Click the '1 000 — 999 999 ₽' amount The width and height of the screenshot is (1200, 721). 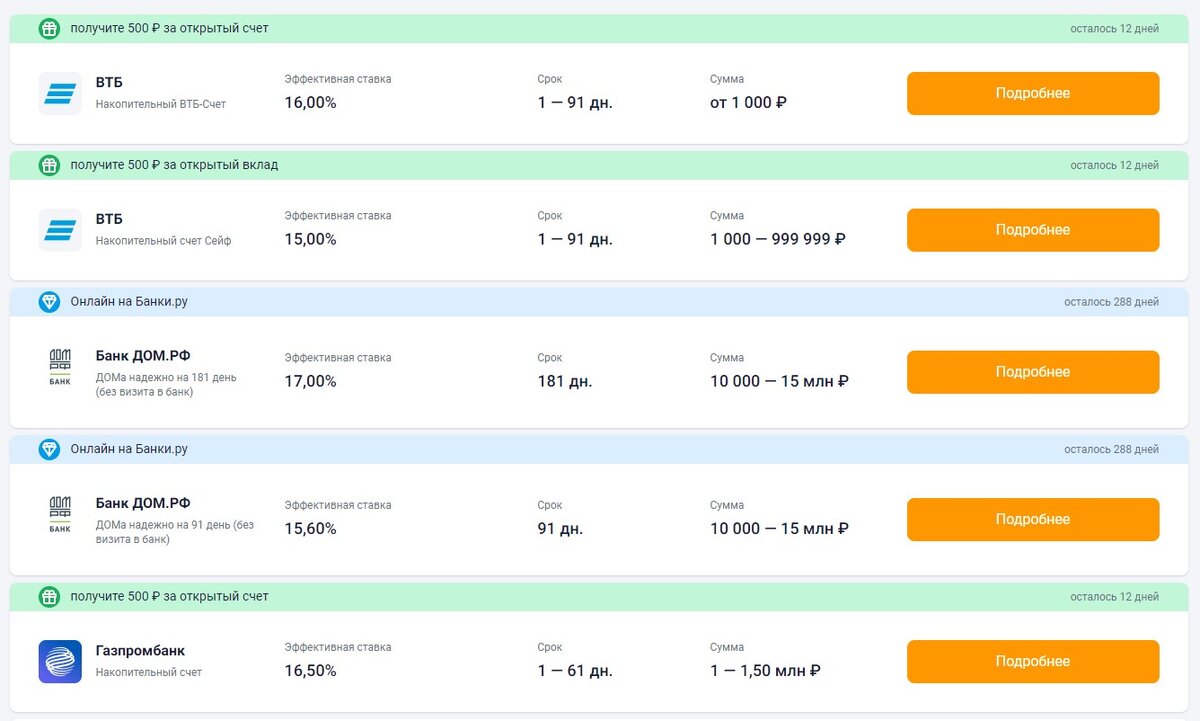(x=778, y=239)
